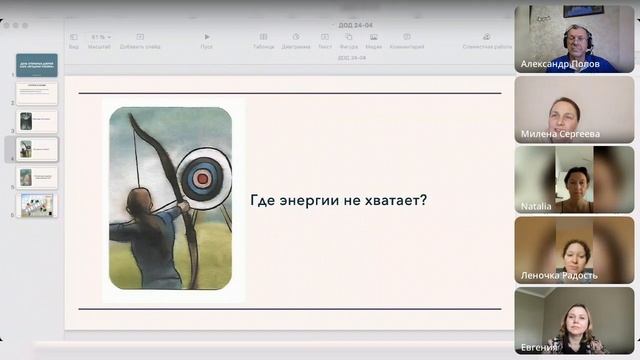Click the text 'Где энергии не хватает?'
Screen dimensions: 640x360
(338, 200)
